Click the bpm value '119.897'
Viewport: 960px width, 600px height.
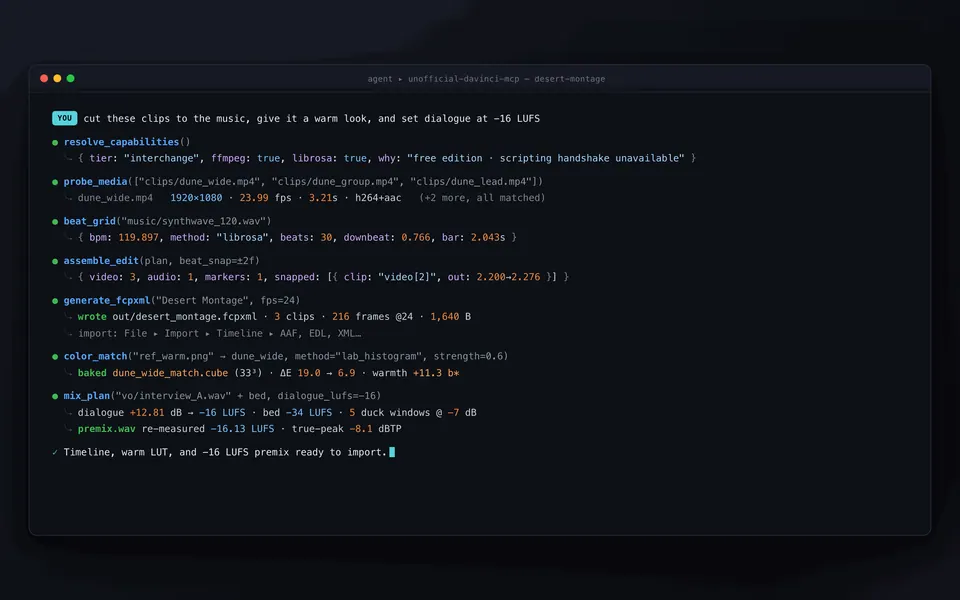pyautogui.click(x=138, y=238)
